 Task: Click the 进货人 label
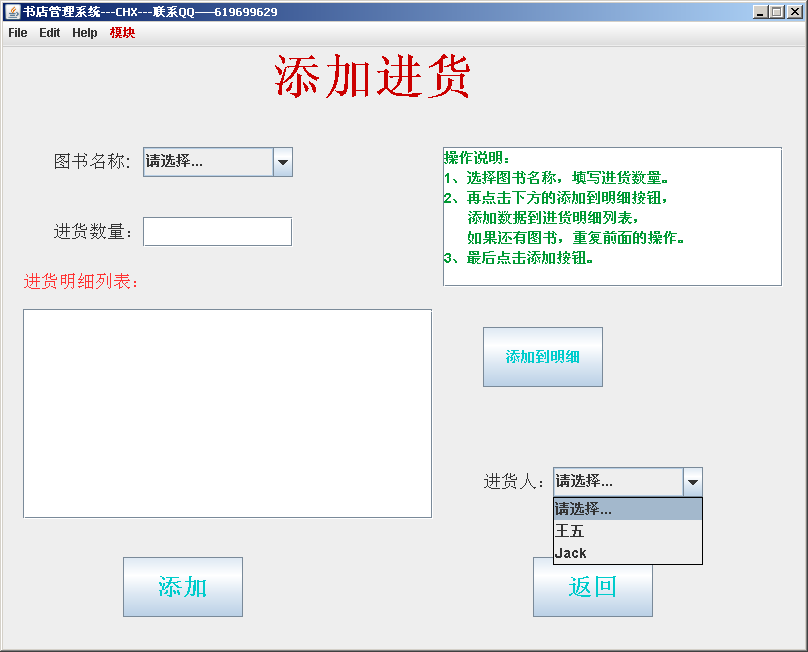coord(513,482)
